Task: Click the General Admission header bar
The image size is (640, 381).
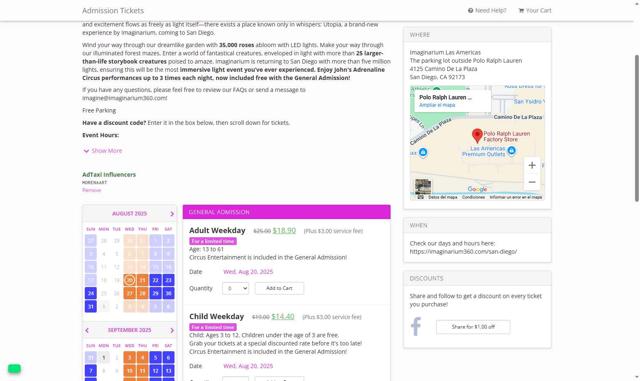Action: coord(287,212)
